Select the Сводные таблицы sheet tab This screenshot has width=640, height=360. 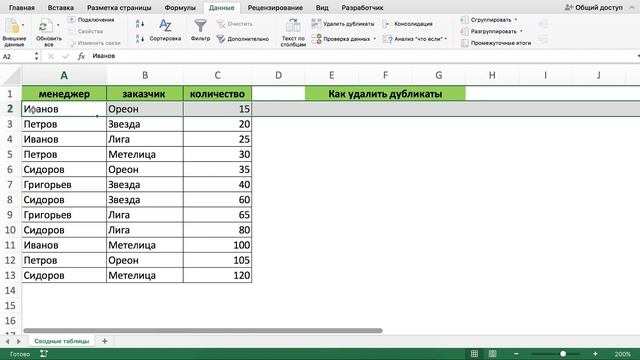62,341
